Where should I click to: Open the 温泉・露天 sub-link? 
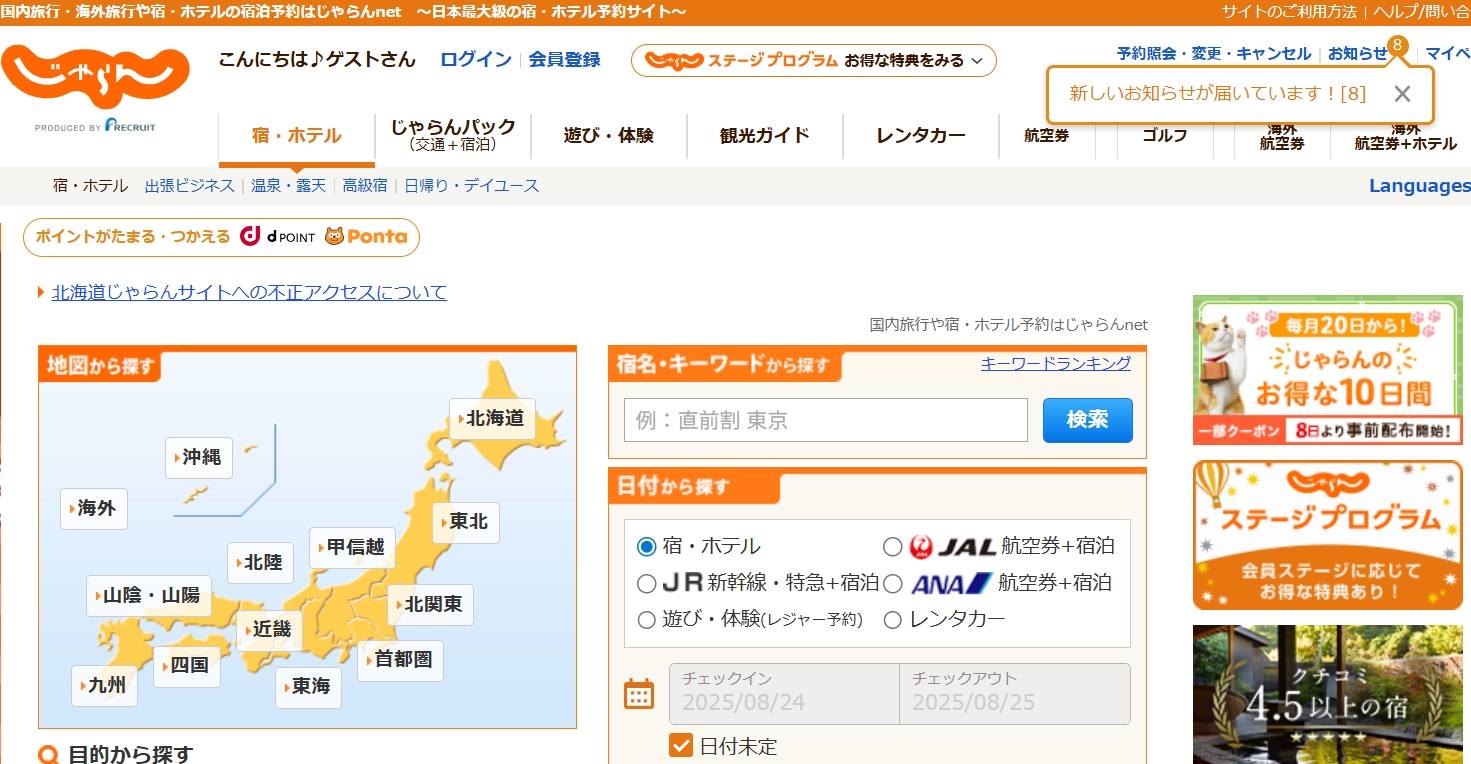click(x=289, y=186)
